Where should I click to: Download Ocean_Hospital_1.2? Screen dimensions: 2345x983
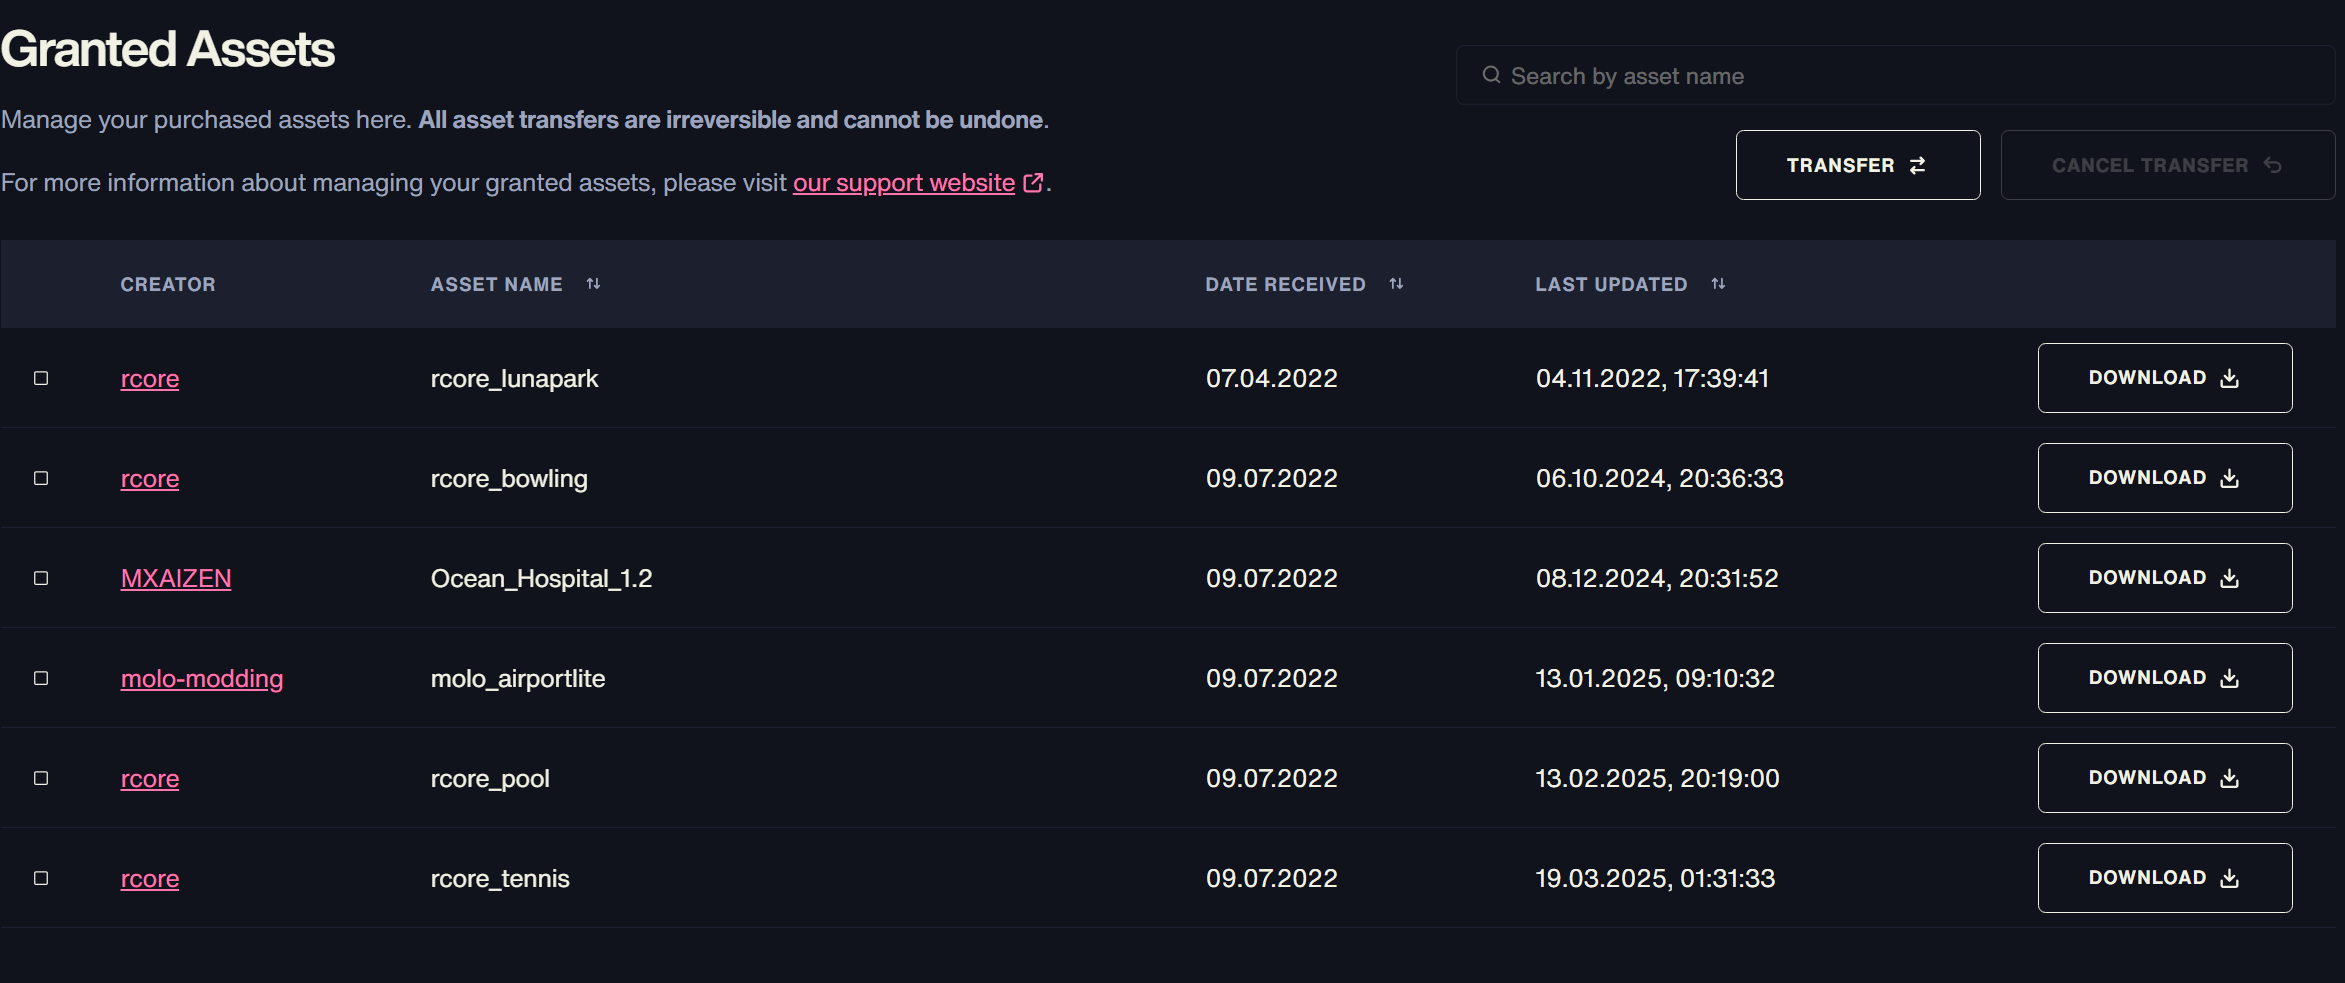[x=2165, y=578]
